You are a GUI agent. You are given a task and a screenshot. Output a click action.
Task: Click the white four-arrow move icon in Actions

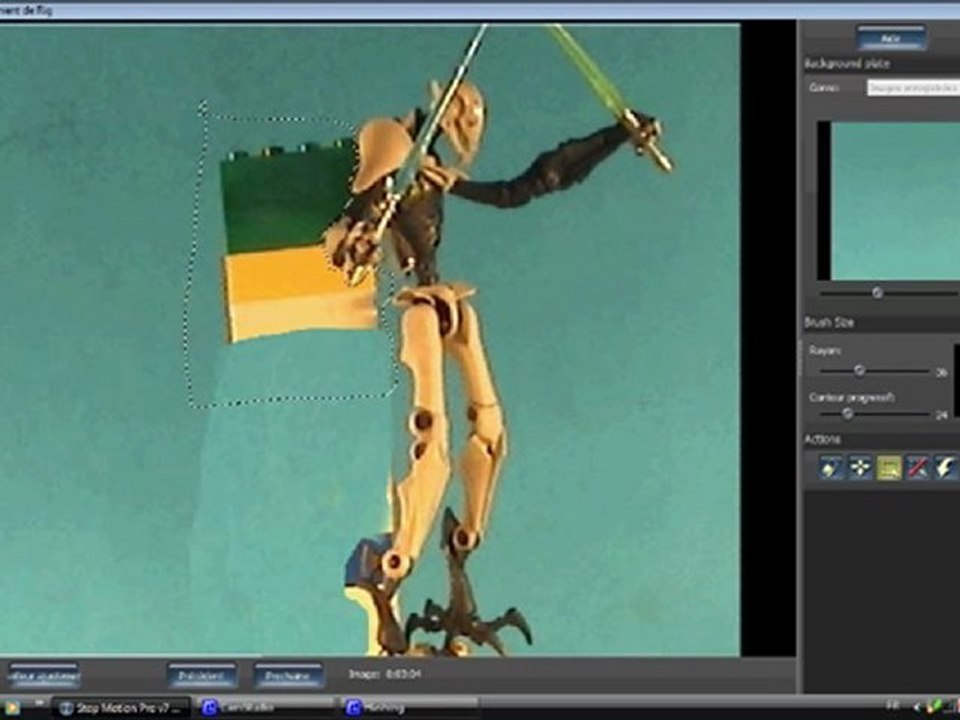(860, 468)
